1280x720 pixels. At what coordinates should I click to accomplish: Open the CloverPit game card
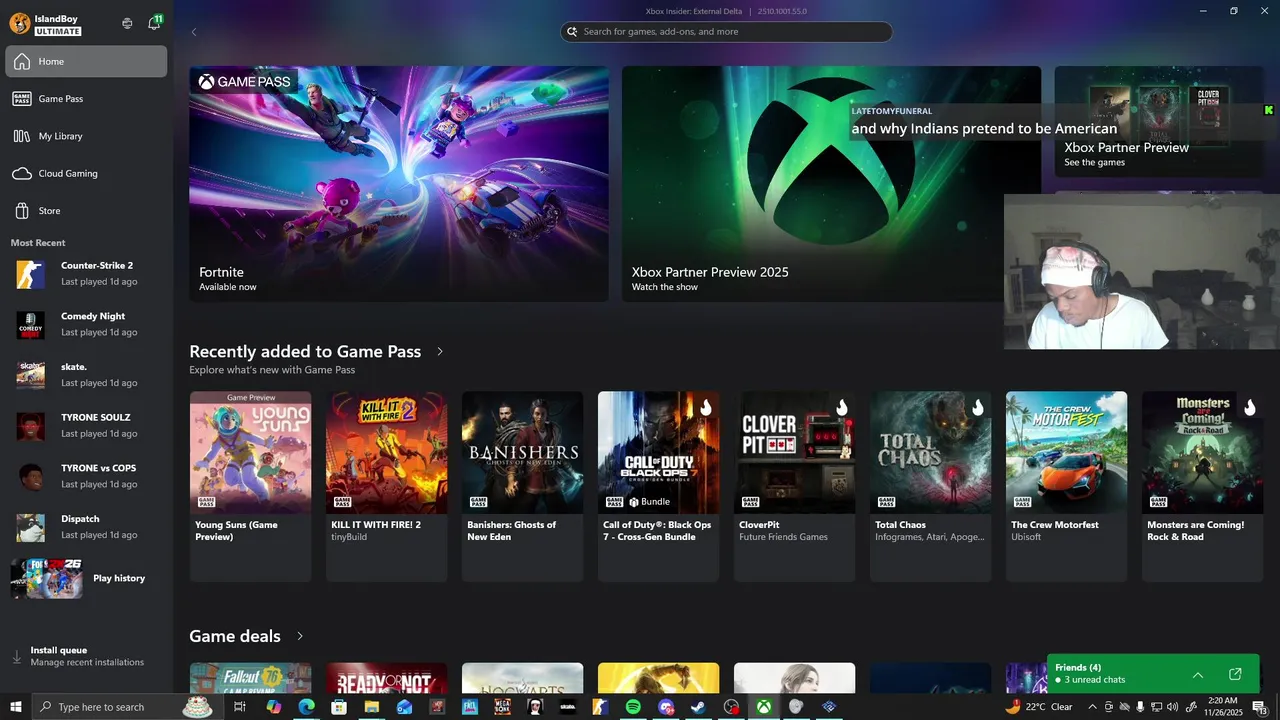pos(794,486)
